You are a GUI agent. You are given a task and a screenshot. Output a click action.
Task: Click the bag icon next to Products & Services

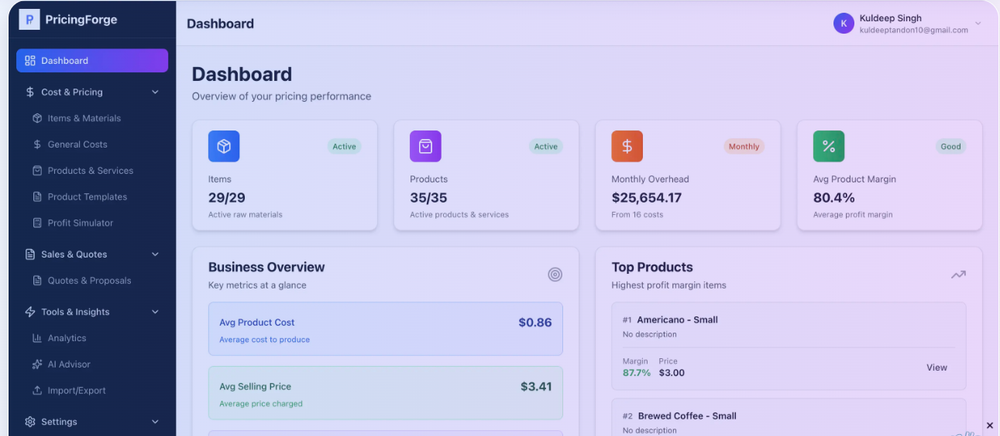(x=37, y=170)
